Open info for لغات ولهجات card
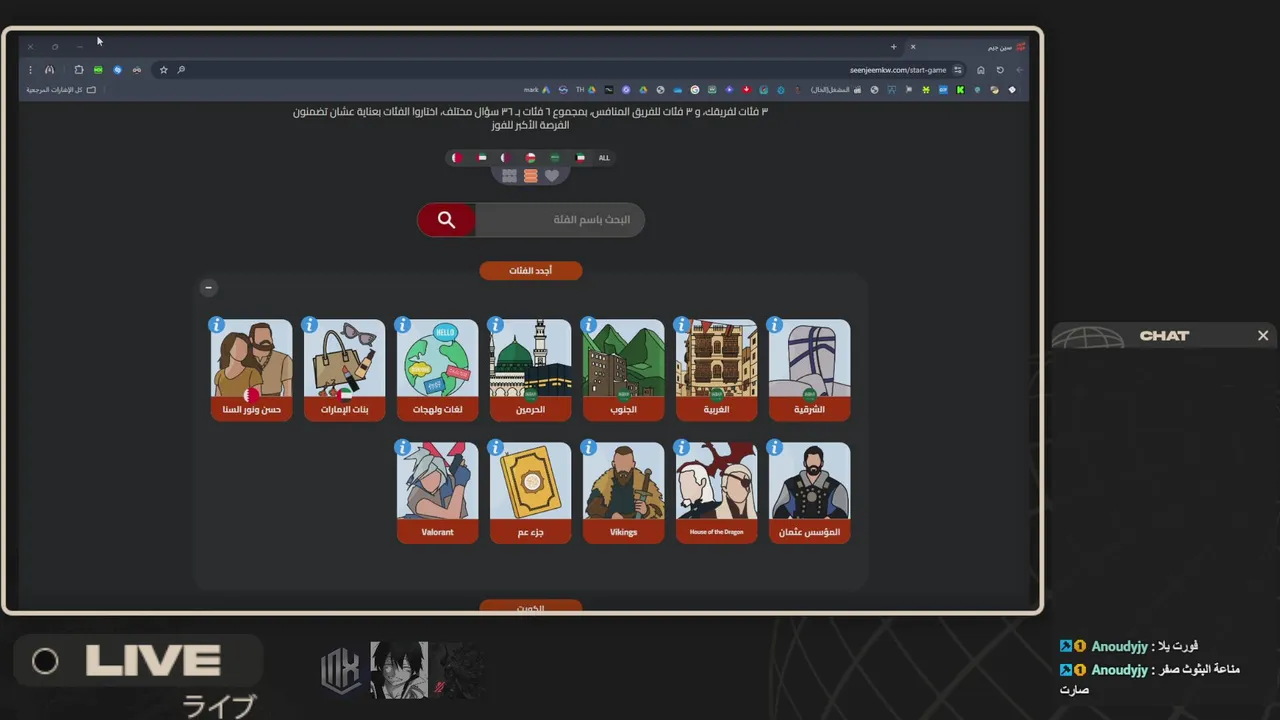Screen dimensions: 1280x720 pos(402,325)
